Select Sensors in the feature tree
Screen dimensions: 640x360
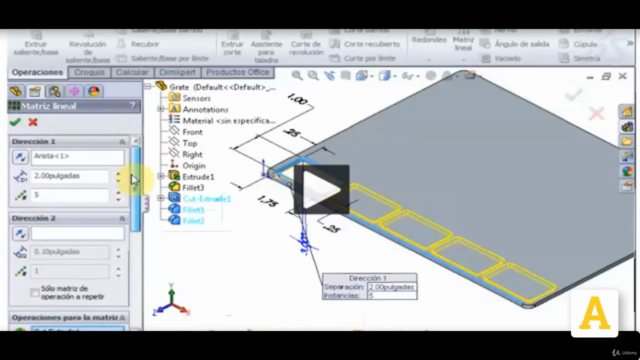(x=190, y=98)
